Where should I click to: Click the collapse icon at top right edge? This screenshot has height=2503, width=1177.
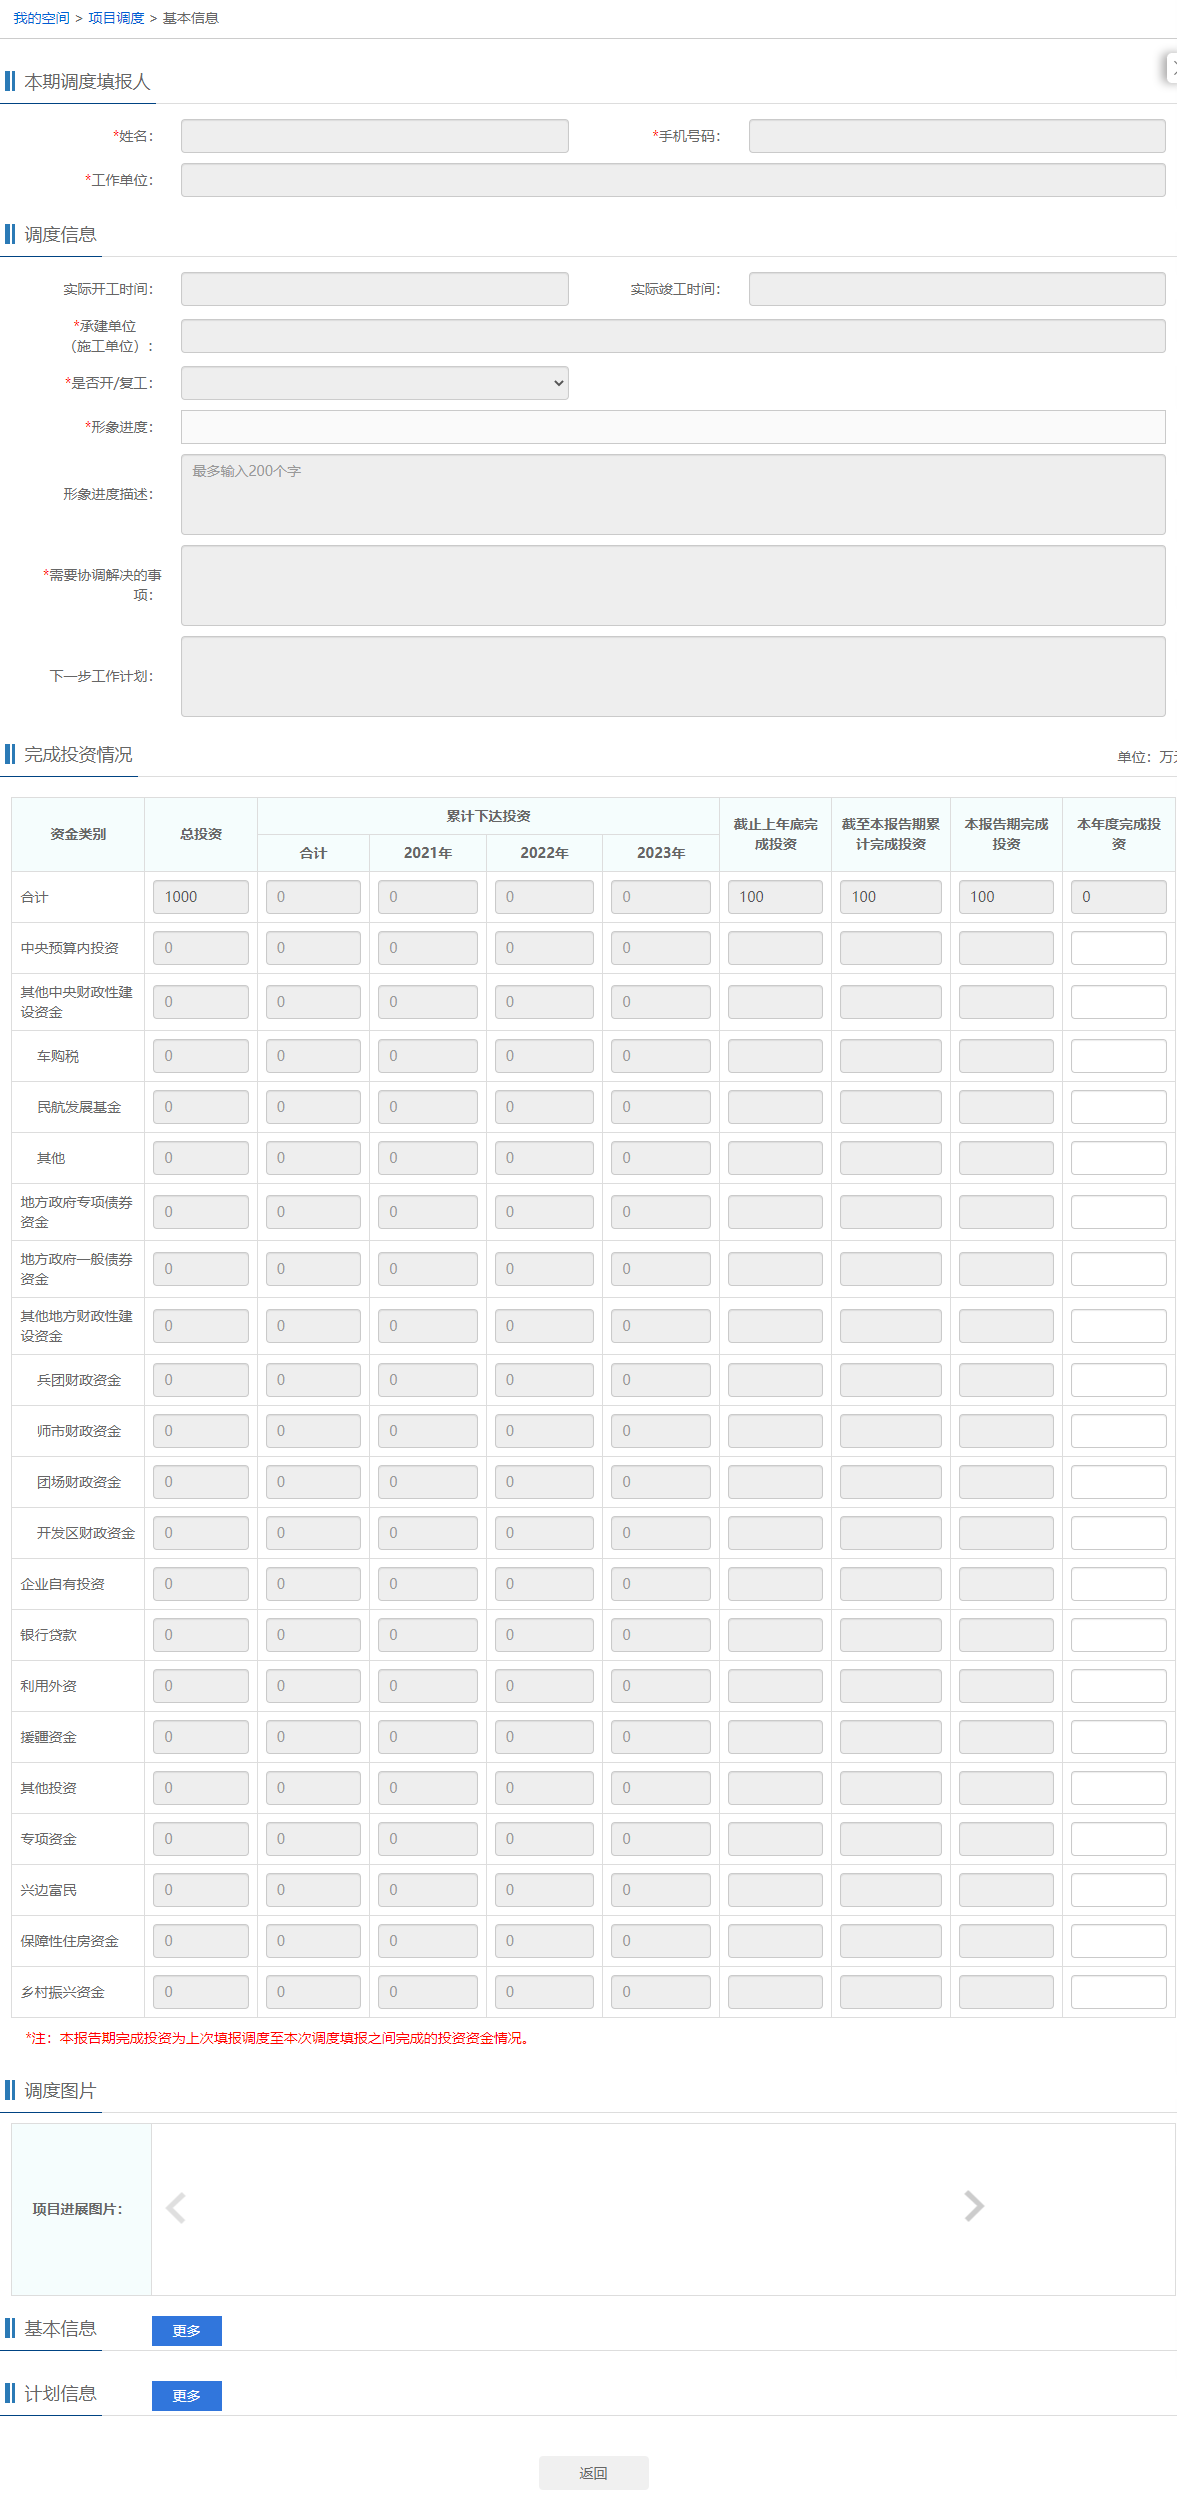(x=1171, y=67)
